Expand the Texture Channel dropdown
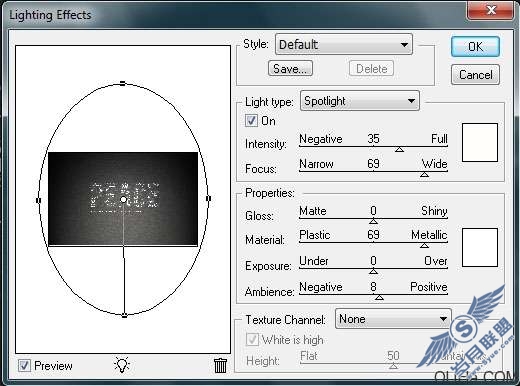520x386 pixels. click(x=393, y=319)
